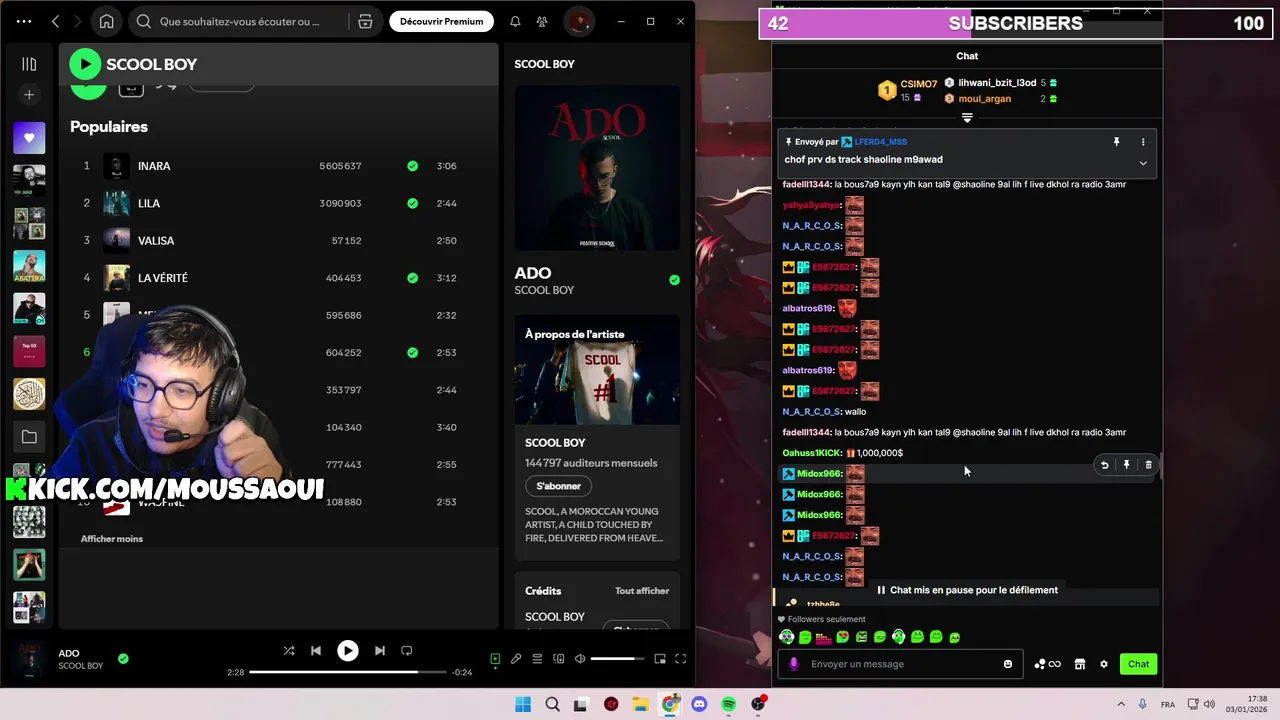
Task: Open the play queue
Action: 537,659
